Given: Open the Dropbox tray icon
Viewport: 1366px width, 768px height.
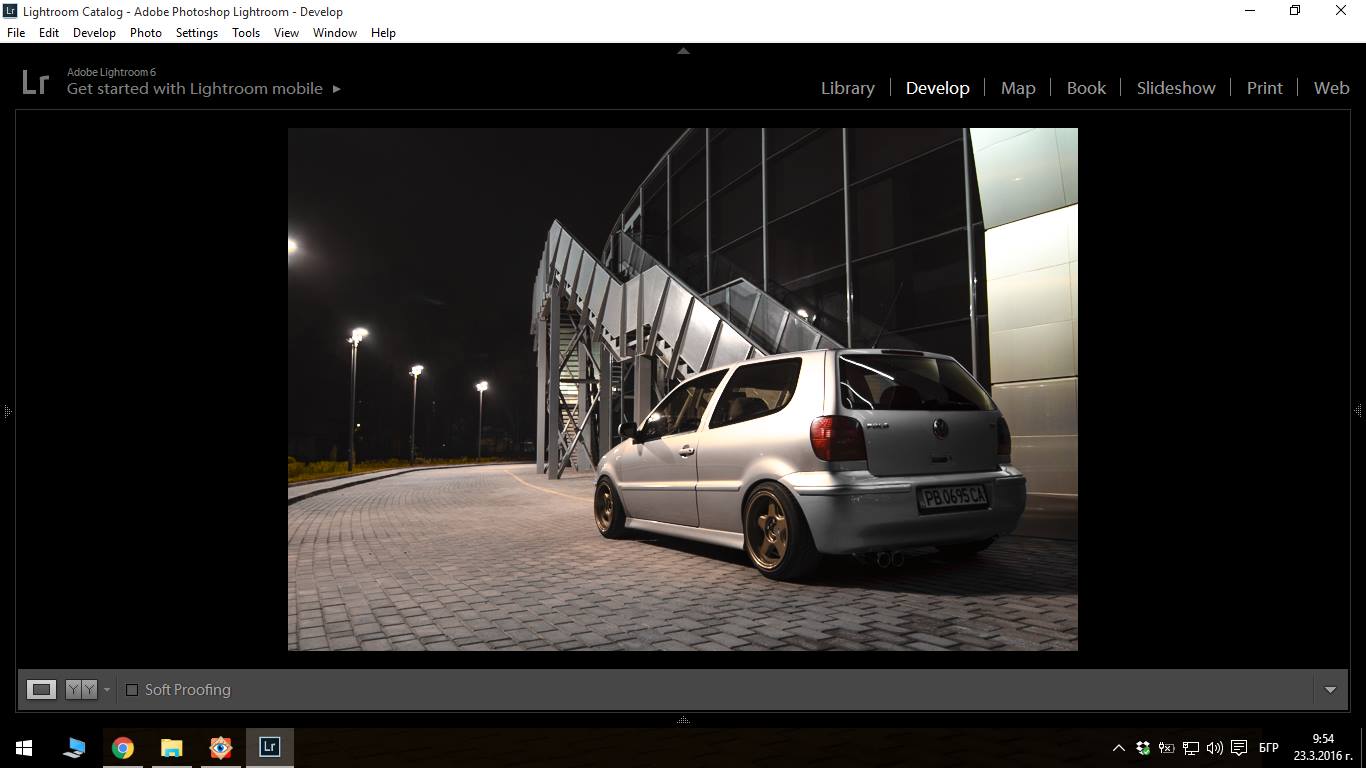Looking at the screenshot, I should pos(1142,748).
